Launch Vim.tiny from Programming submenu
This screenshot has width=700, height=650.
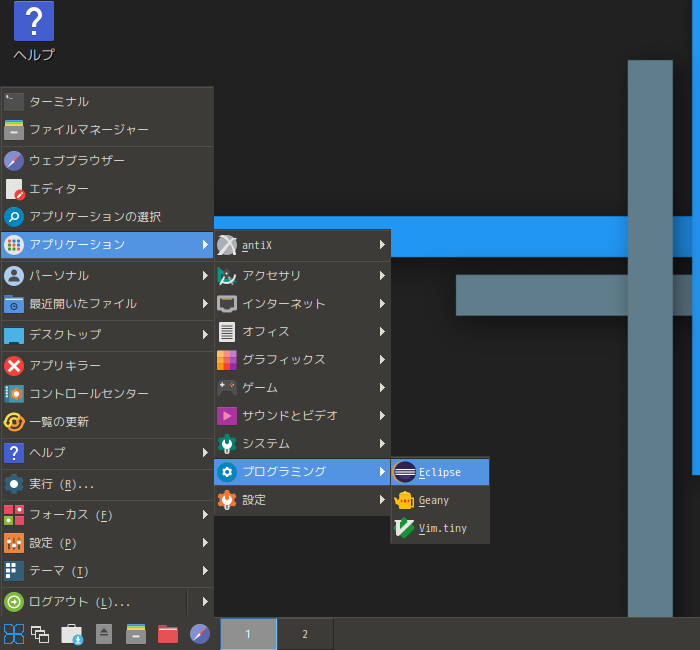click(440, 529)
